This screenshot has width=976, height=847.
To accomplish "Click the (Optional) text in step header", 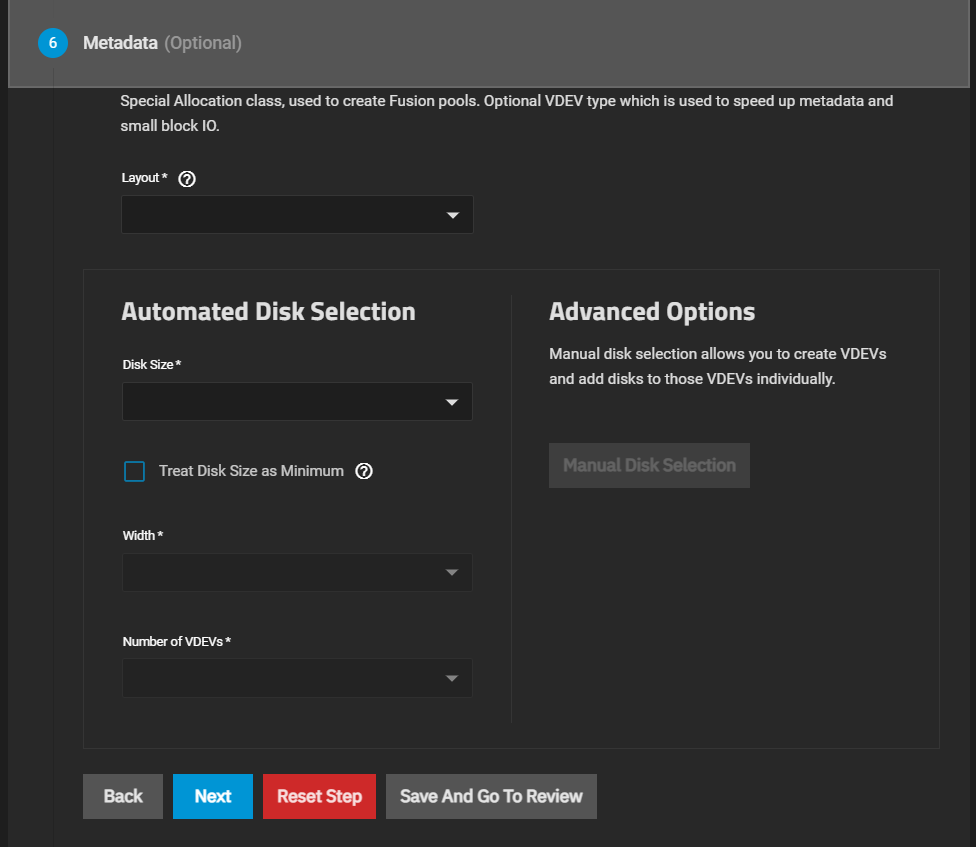I will tap(203, 43).
